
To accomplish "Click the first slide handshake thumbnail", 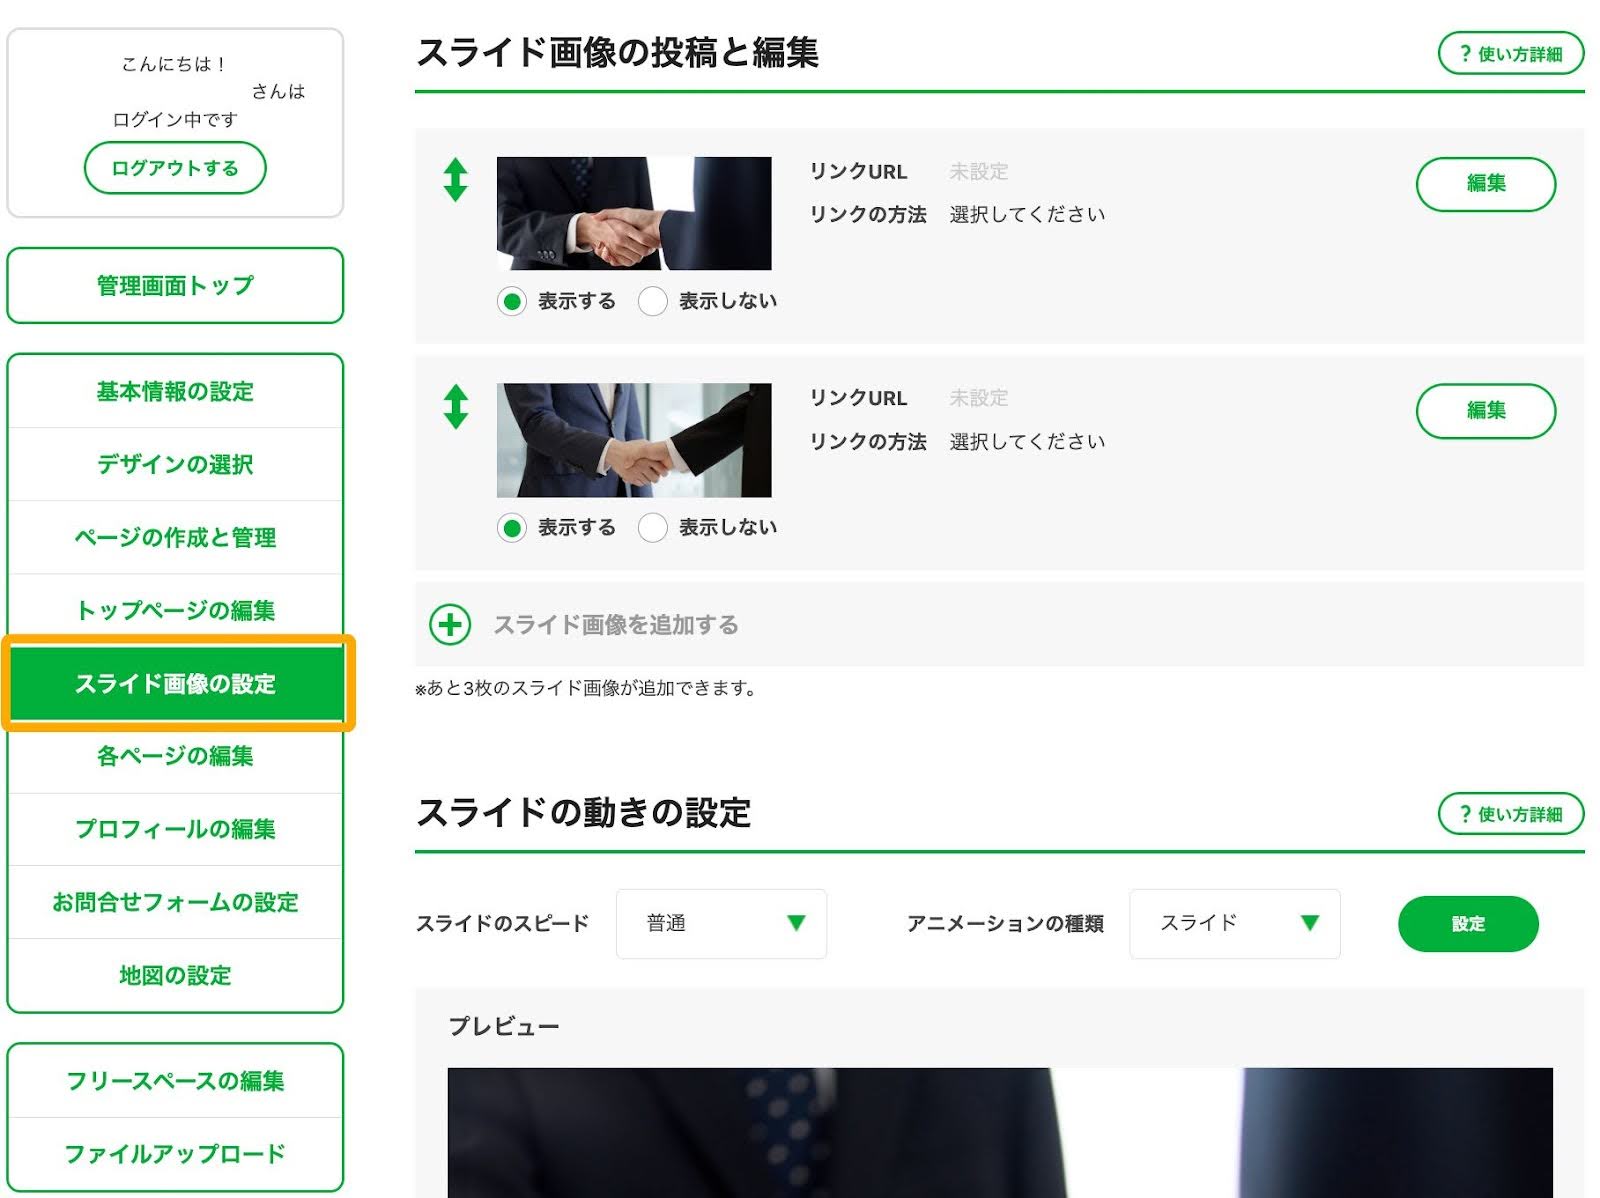I will click(x=634, y=213).
